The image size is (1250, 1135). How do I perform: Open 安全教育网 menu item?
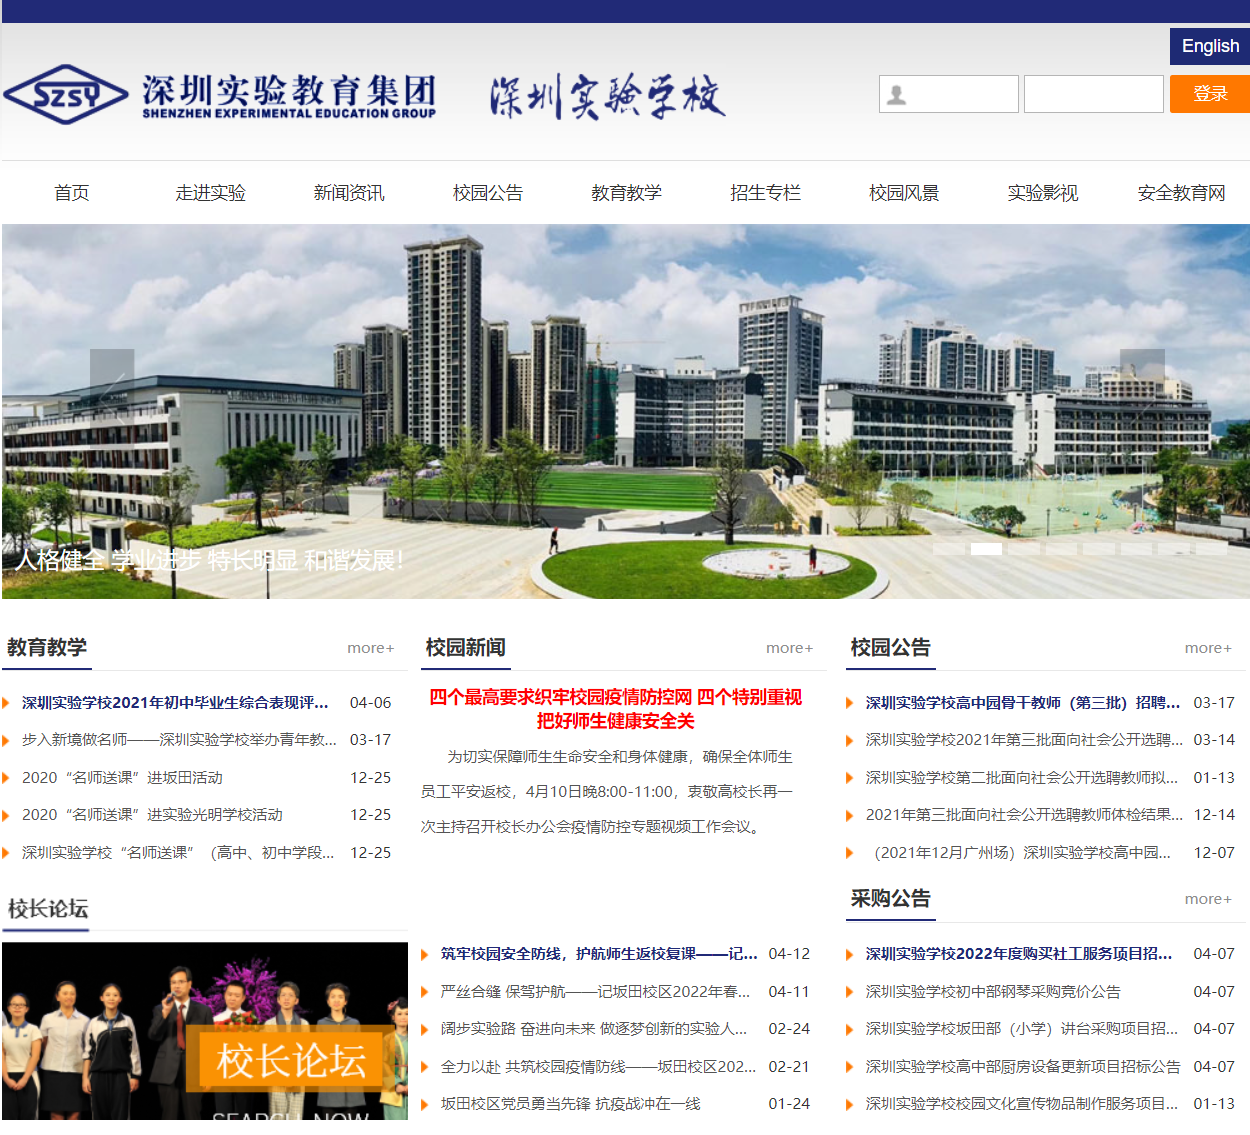[x=1182, y=193]
